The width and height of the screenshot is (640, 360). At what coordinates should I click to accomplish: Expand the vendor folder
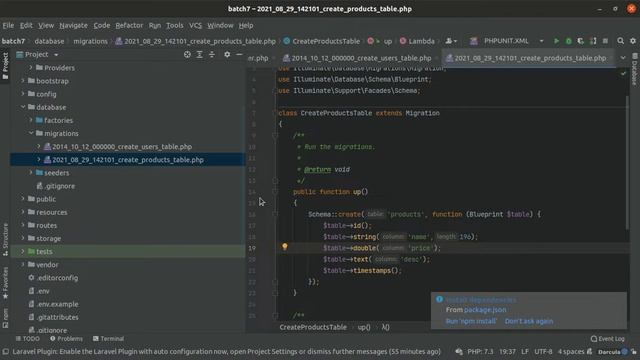[23, 264]
